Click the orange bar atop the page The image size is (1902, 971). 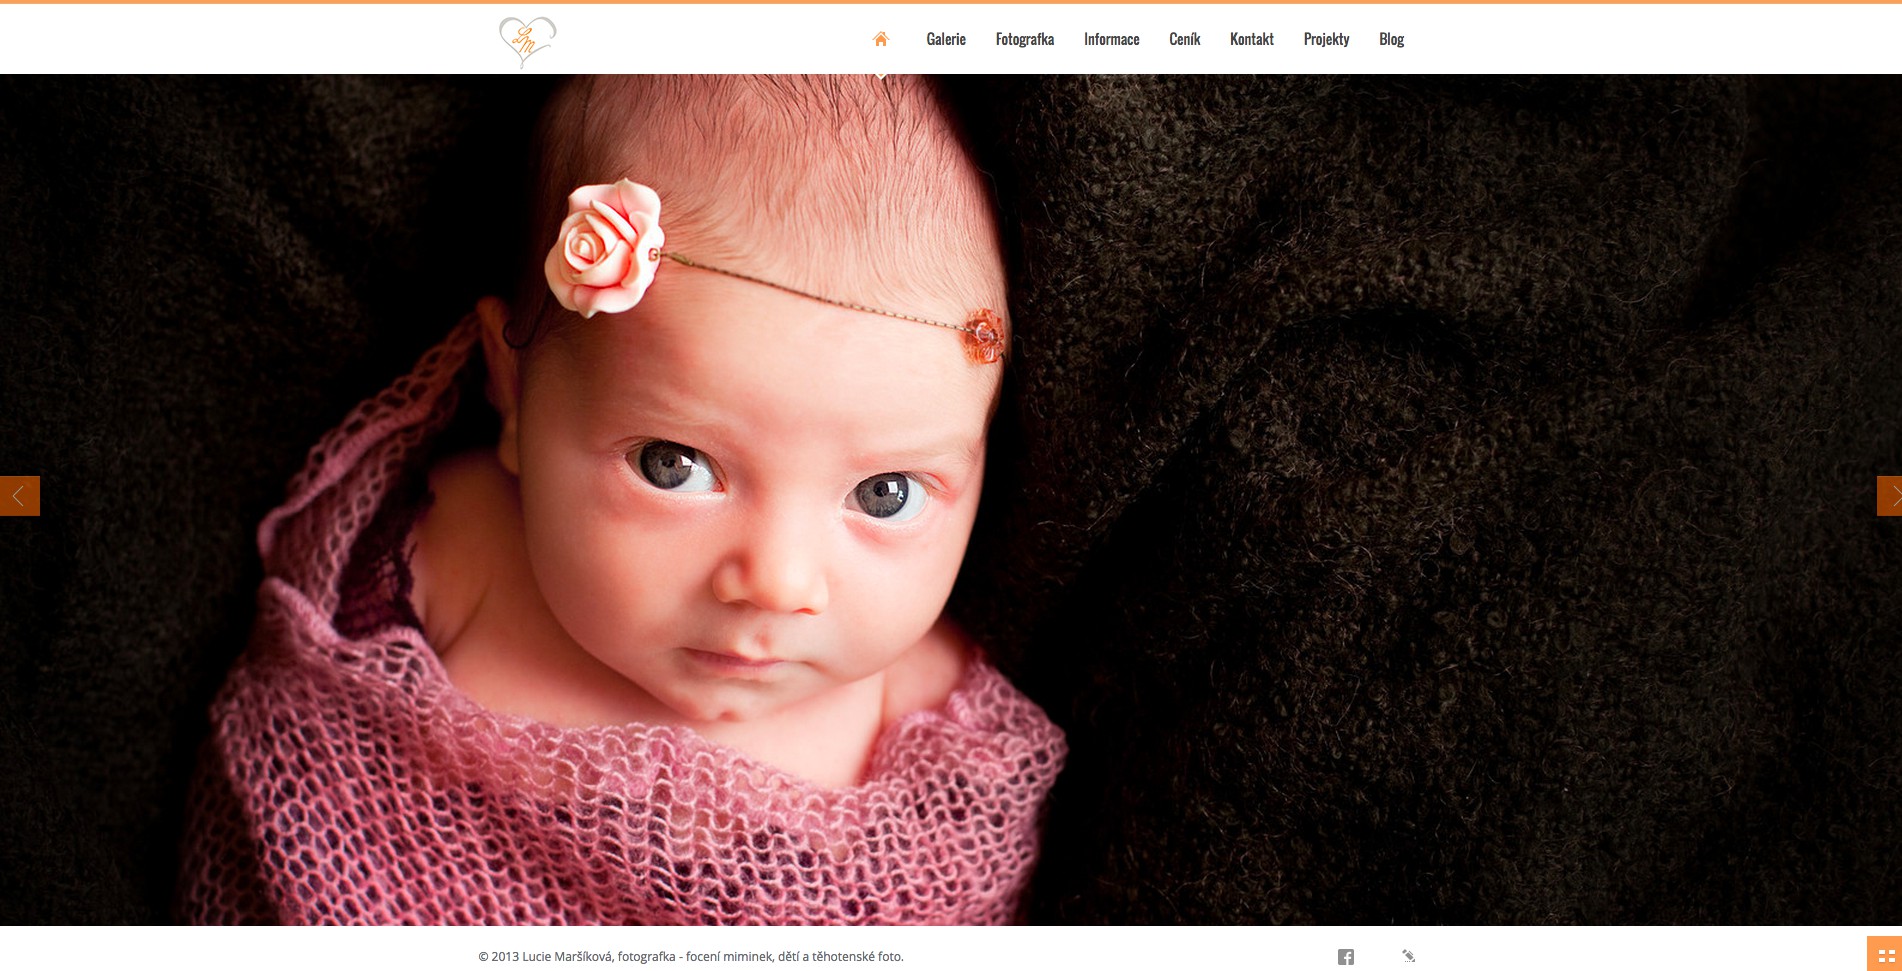click(x=951, y=2)
